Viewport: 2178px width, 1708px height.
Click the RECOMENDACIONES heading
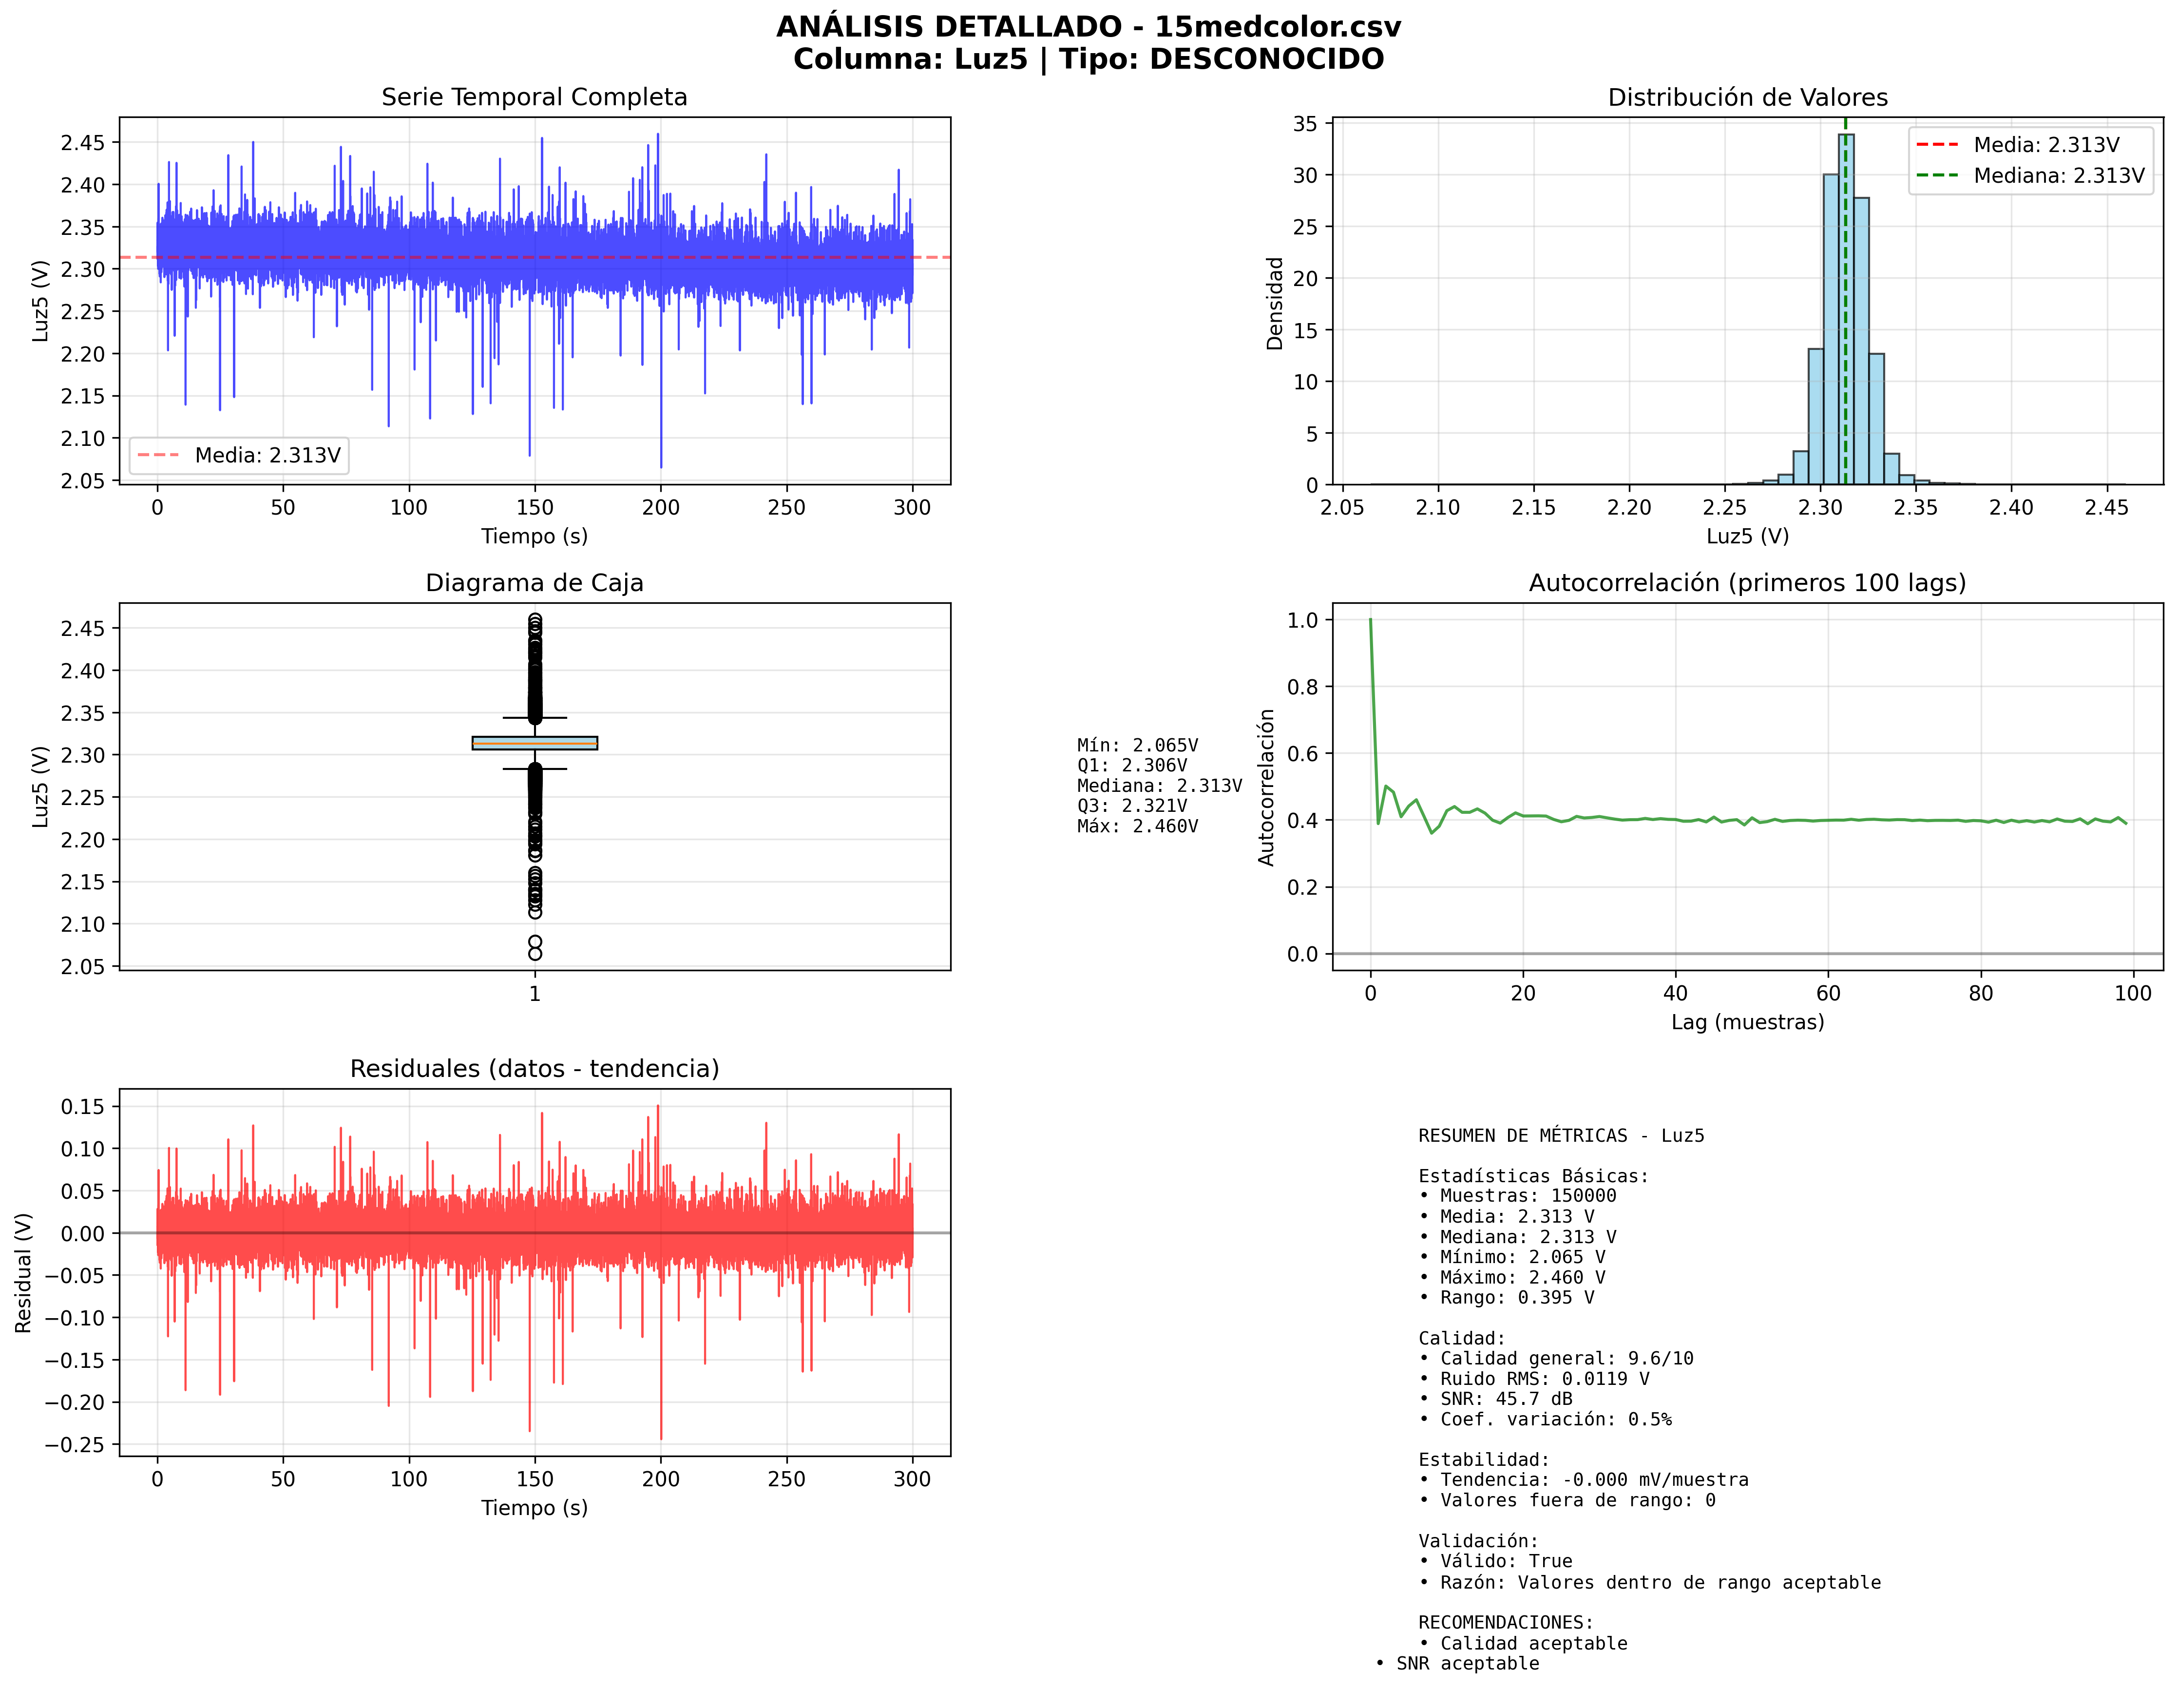[x=1505, y=1622]
